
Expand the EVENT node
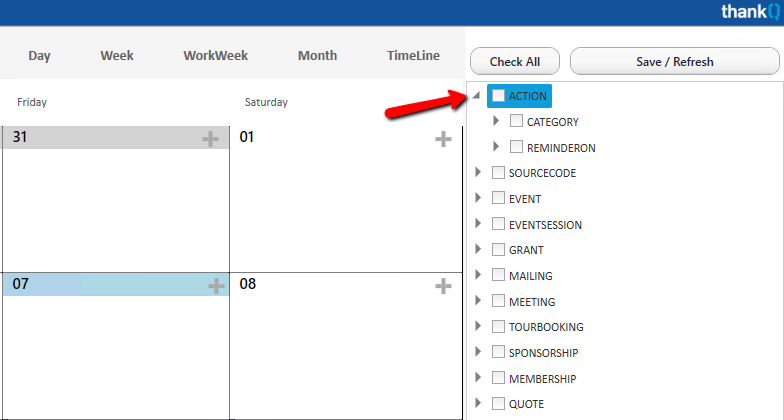coord(478,198)
